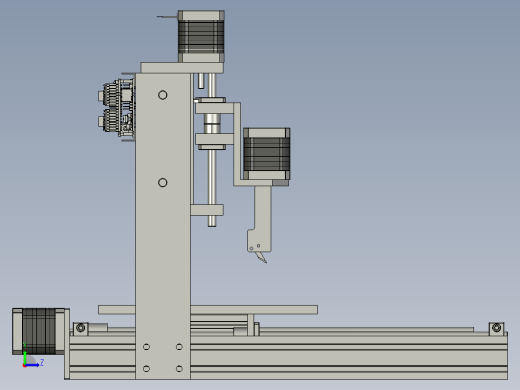Image resolution: width=520 pixels, height=390 pixels.
Task: Select the lower clamp block on the carriage
Action: pyautogui.click(x=214, y=139)
